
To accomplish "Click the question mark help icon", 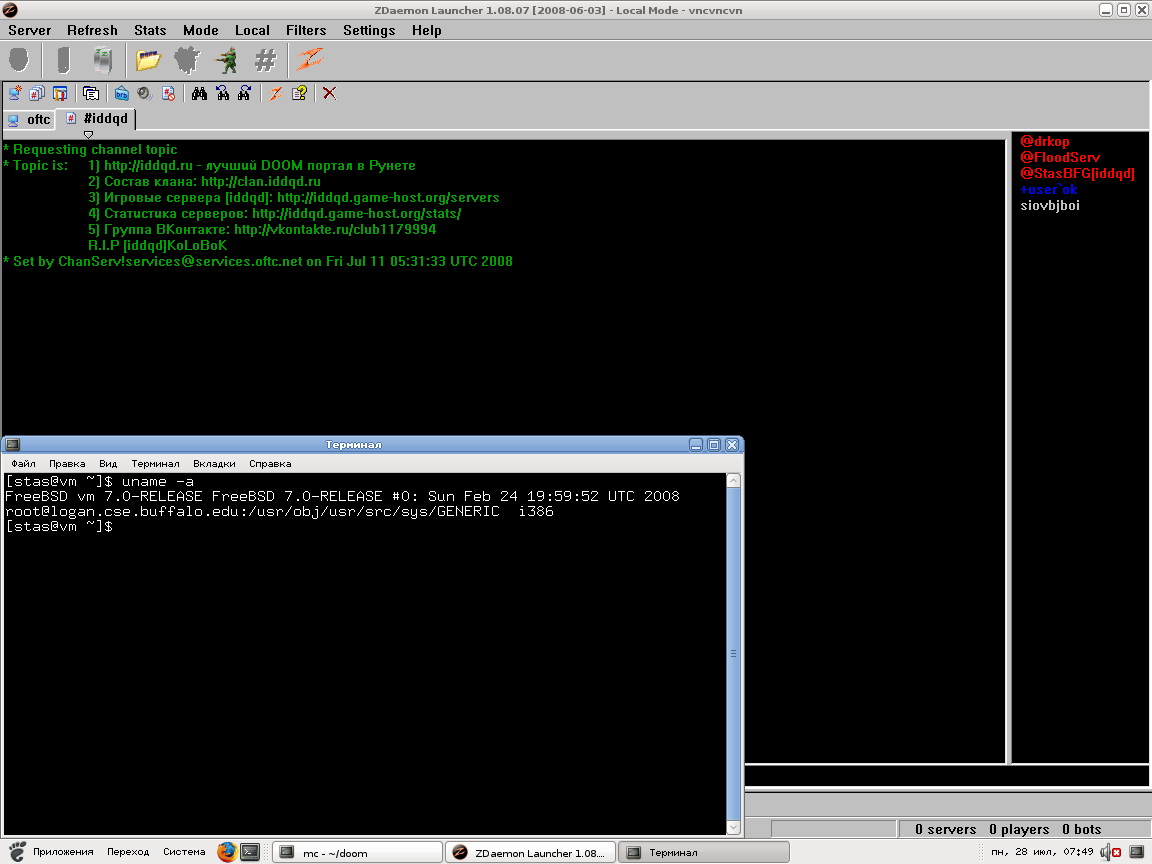I will pos(298,93).
